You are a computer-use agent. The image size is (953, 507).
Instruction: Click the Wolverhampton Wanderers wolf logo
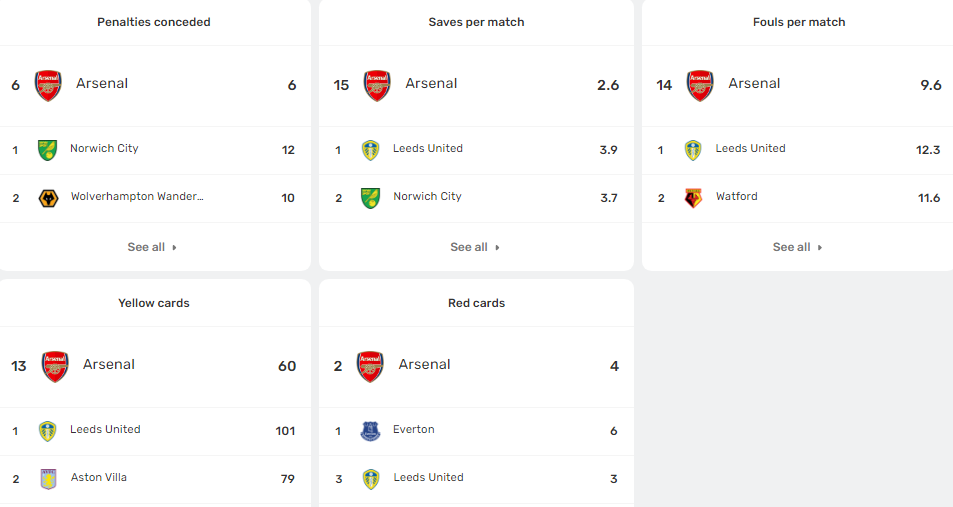(x=48, y=198)
